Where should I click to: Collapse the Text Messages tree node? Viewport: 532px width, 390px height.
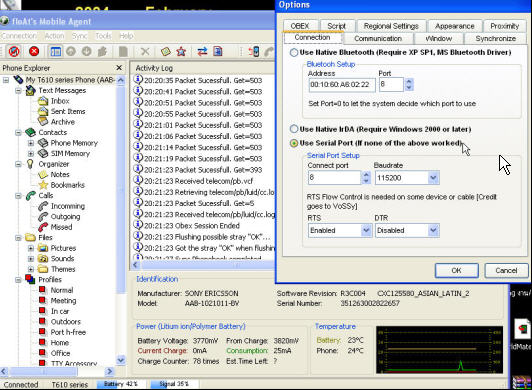[18, 91]
